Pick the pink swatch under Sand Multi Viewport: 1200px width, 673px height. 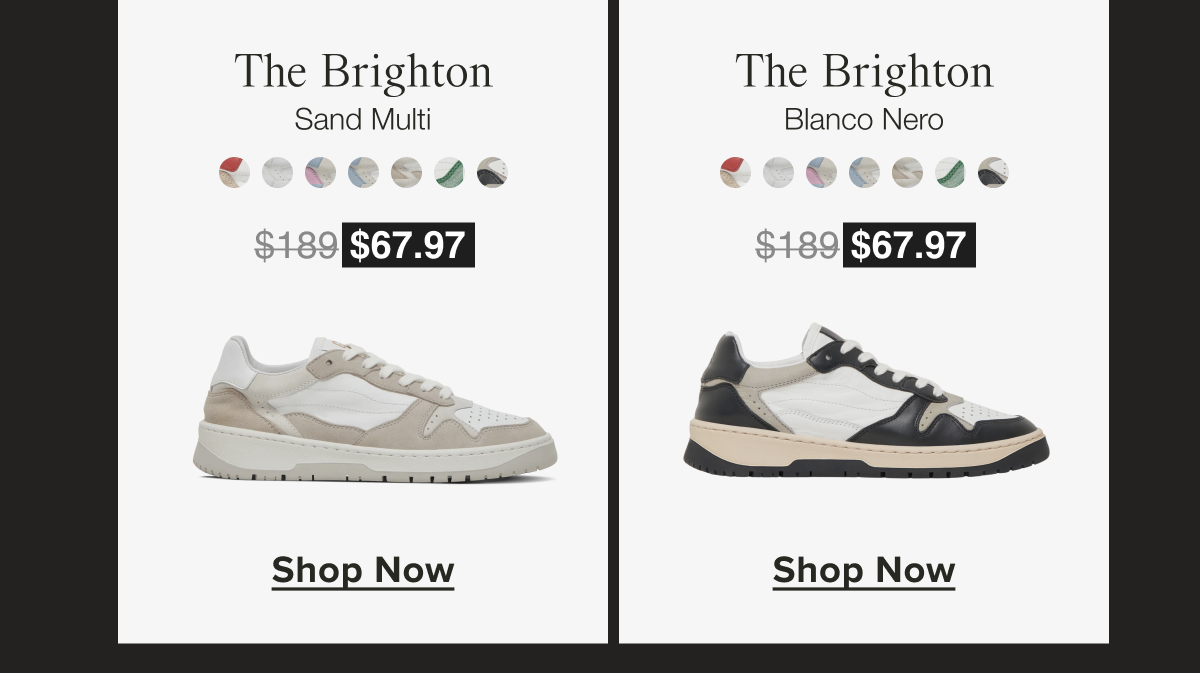(x=320, y=172)
